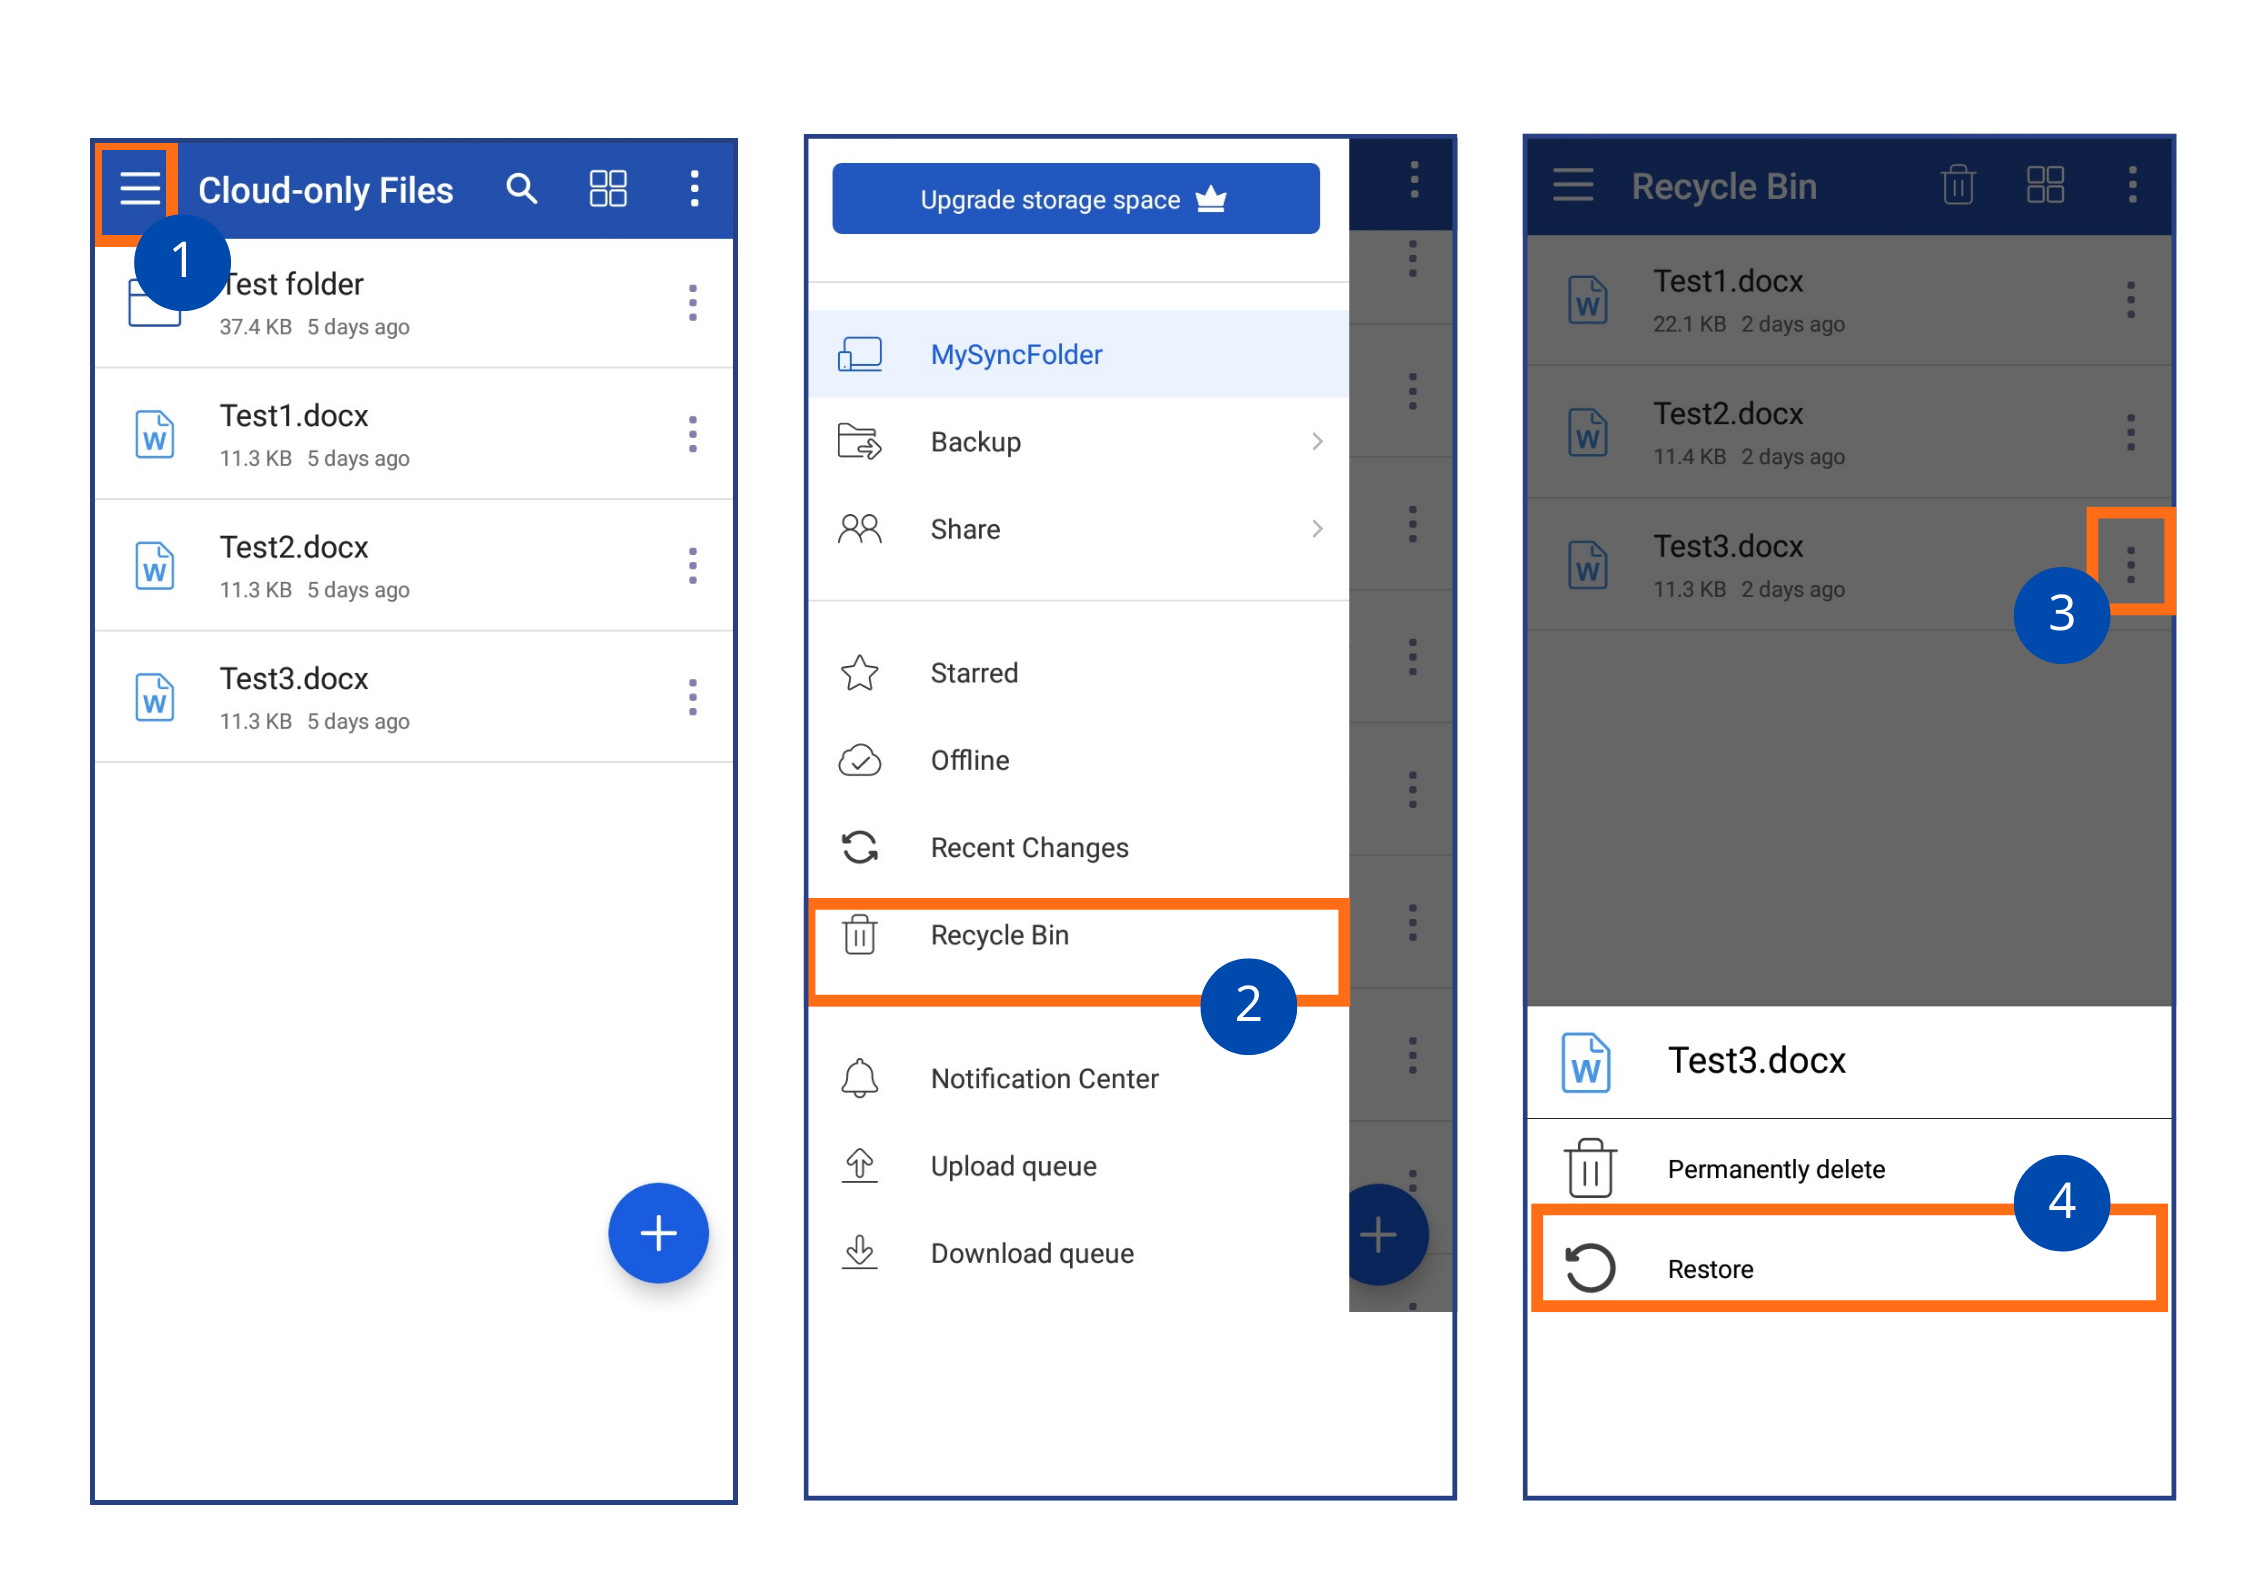
Task: Open the kebab menu for Test2.docx 5 days ago
Action: 692,566
